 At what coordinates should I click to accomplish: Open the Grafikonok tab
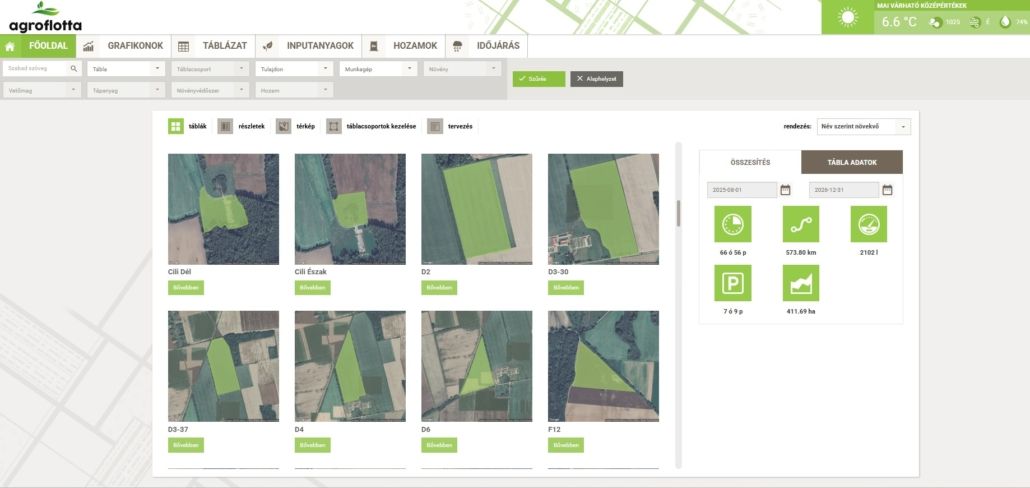135,46
